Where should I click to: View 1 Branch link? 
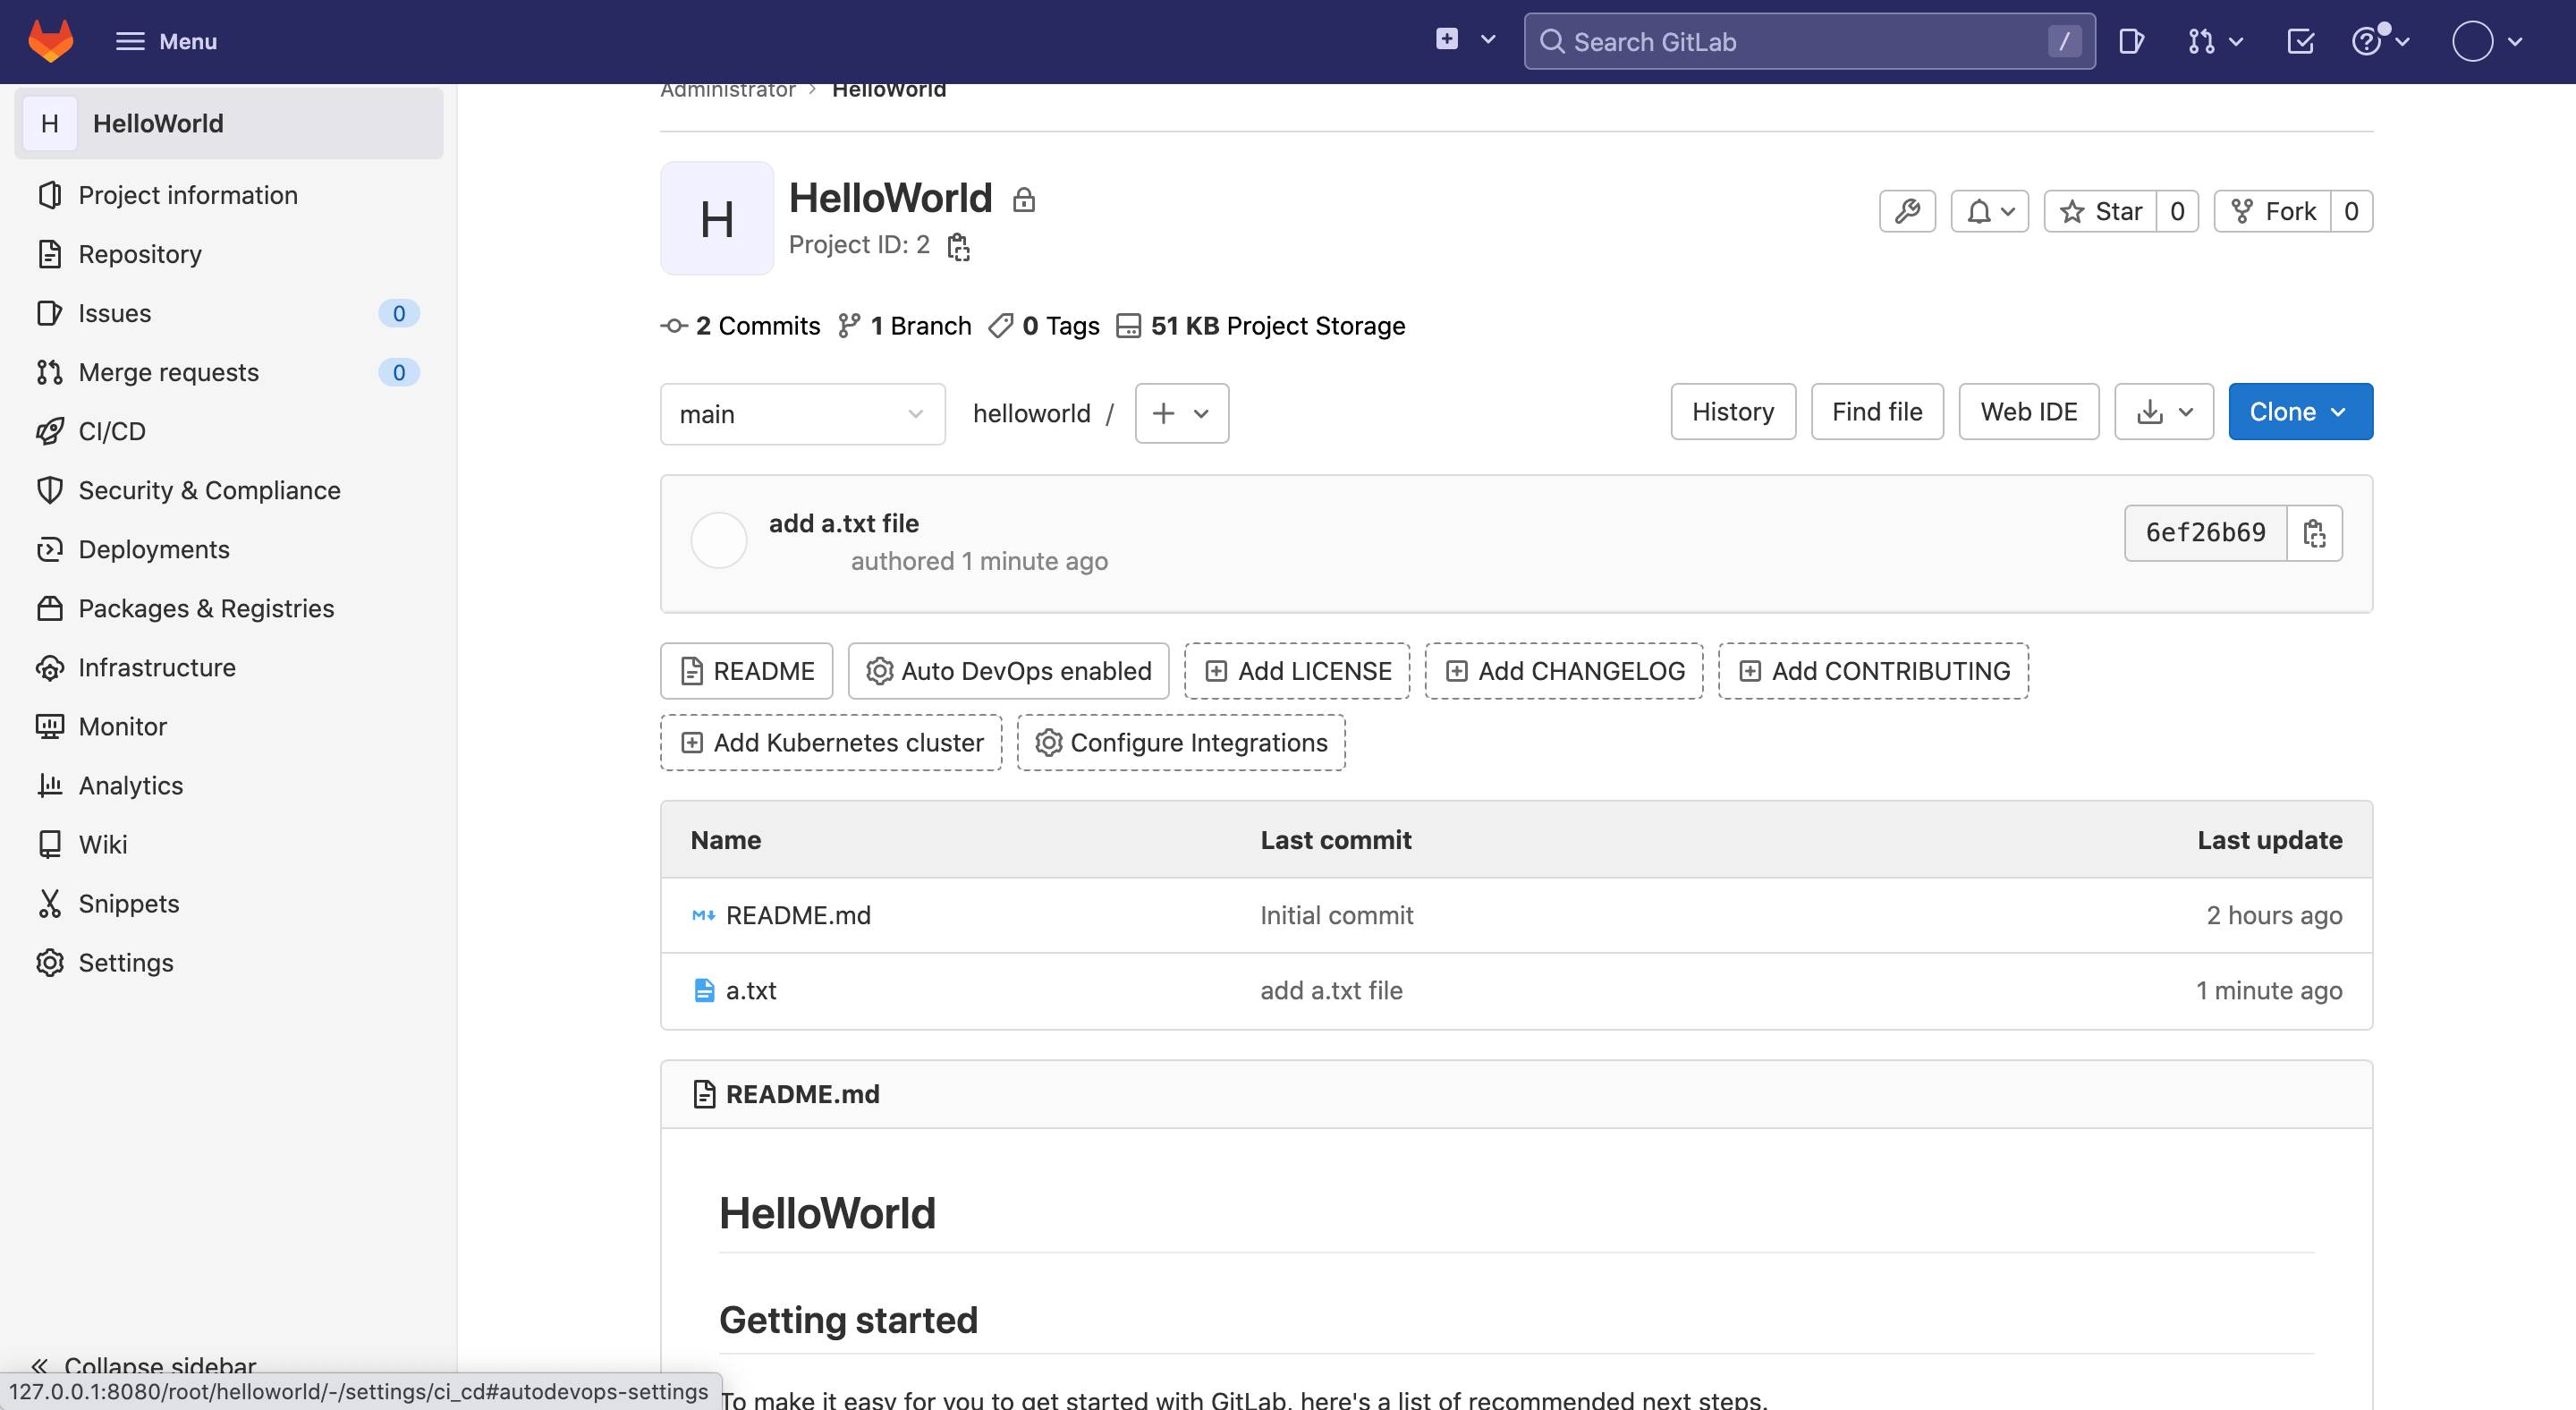coord(904,326)
